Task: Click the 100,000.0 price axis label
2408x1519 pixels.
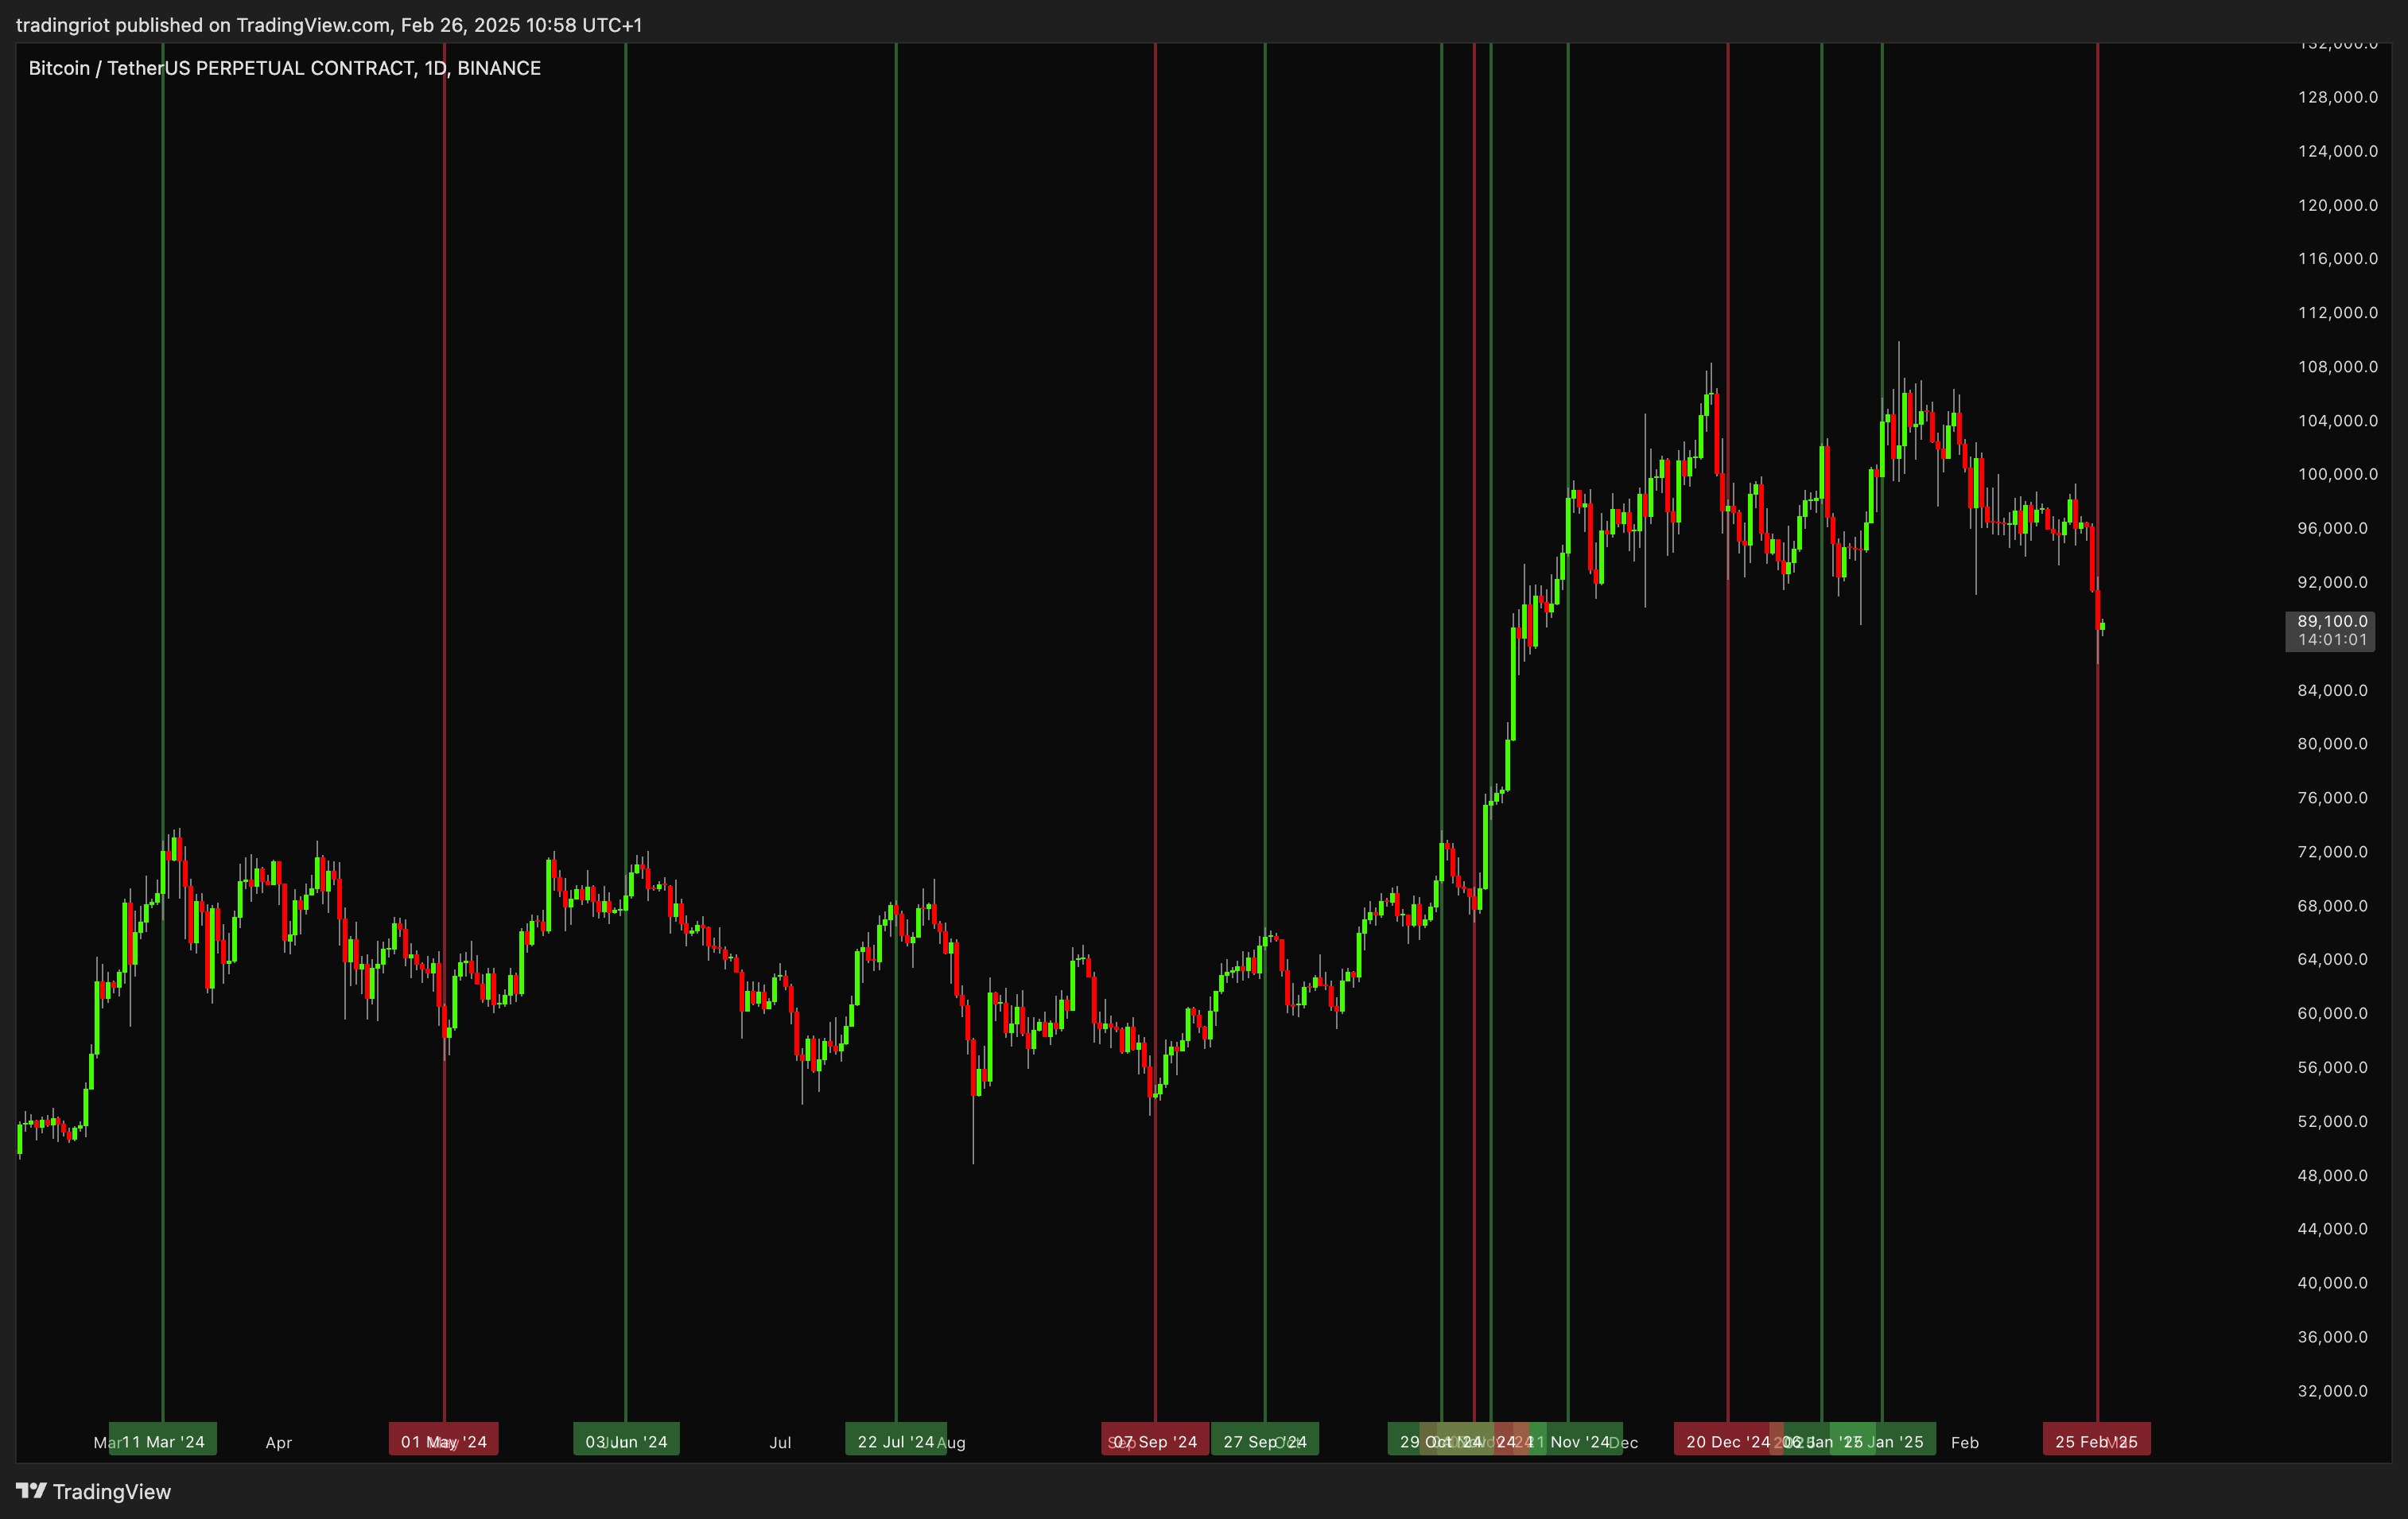Action: pyautogui.click(x=2337, y=474)
